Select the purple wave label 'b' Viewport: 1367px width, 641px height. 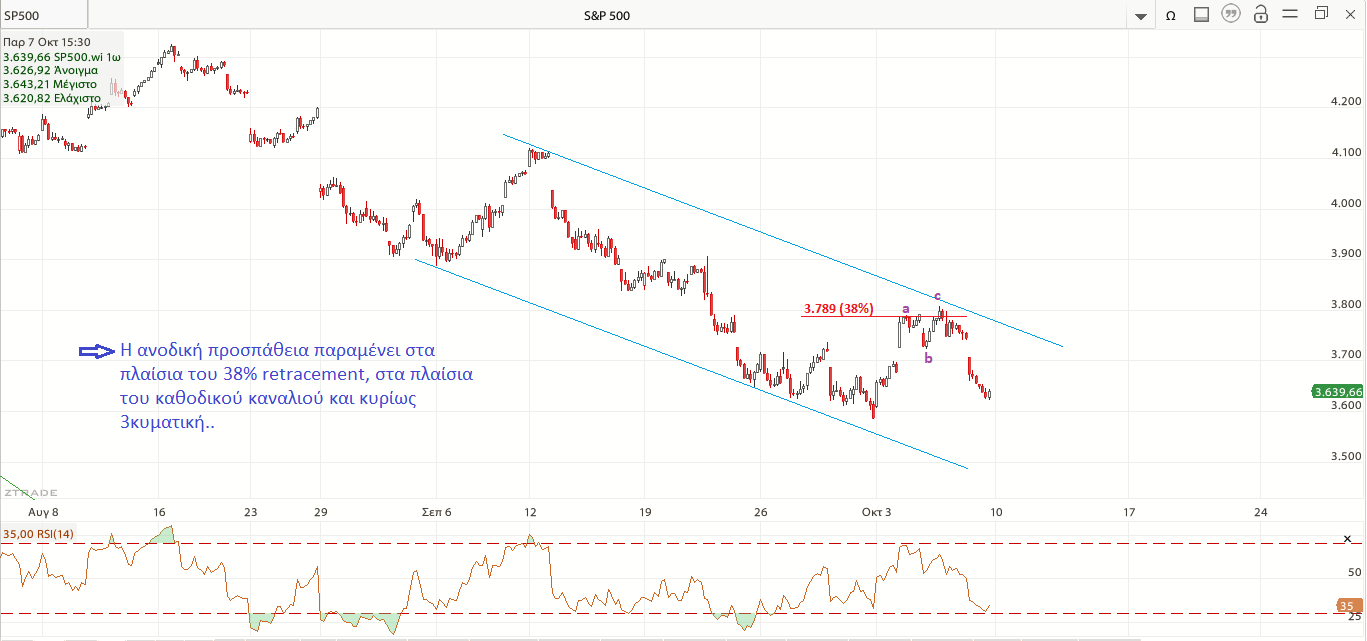point(928,358)
